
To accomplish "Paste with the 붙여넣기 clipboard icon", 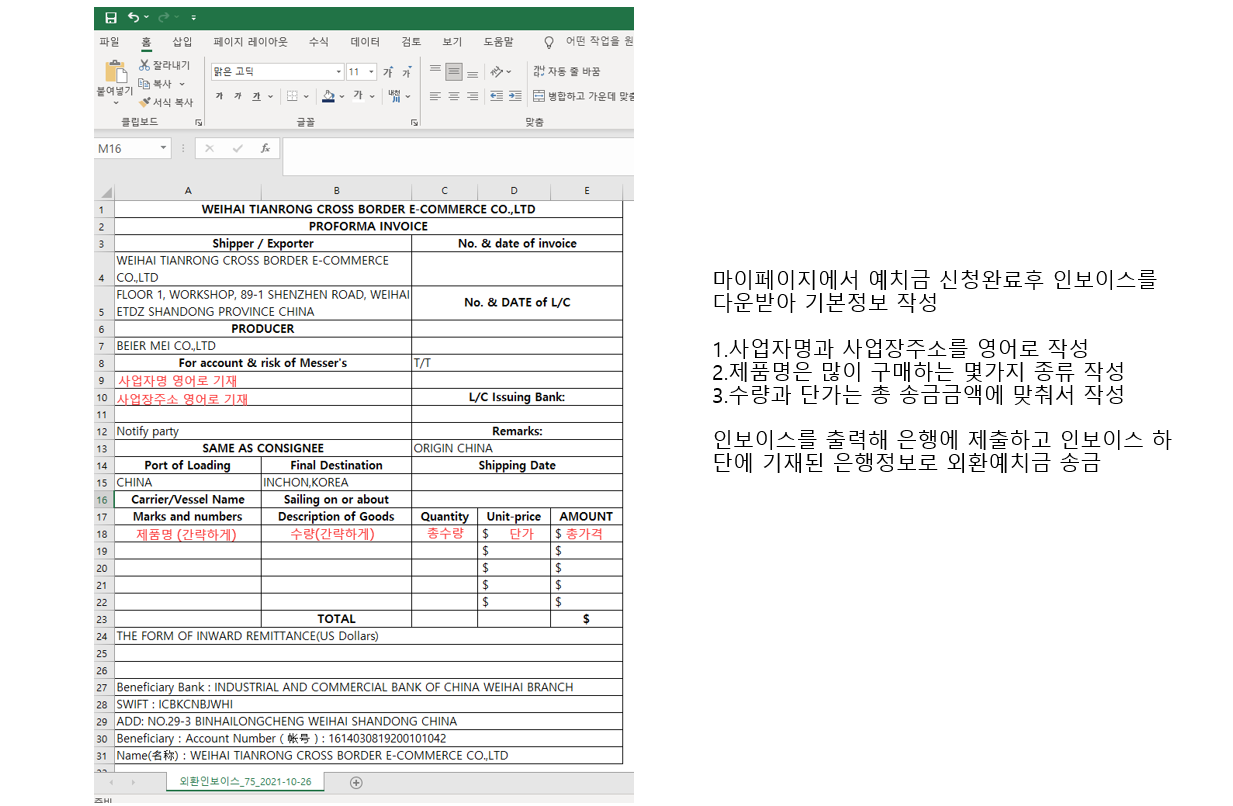I will (x=115, y=73).
